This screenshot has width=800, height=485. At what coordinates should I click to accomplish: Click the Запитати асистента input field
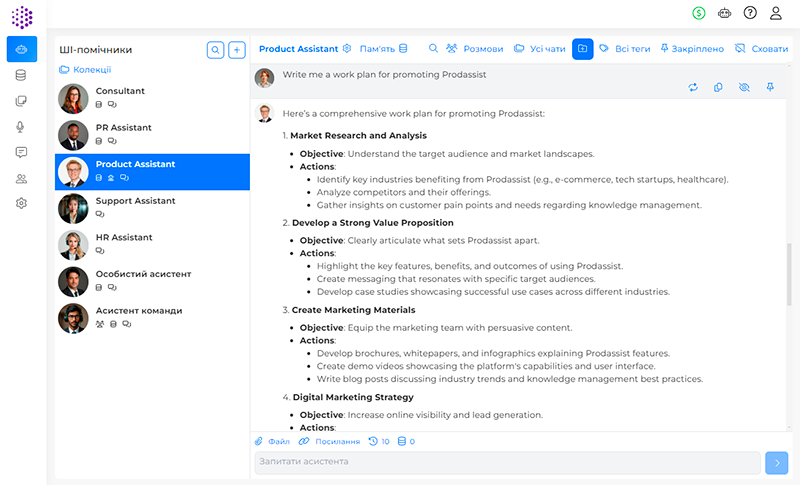pyautogui.click(x=507, y=462)
